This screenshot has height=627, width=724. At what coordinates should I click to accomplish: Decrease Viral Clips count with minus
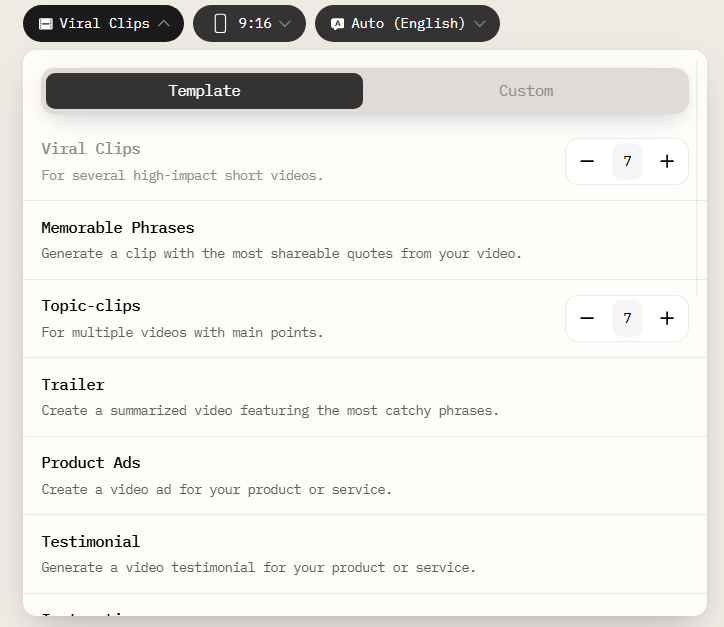coord(587,161)
